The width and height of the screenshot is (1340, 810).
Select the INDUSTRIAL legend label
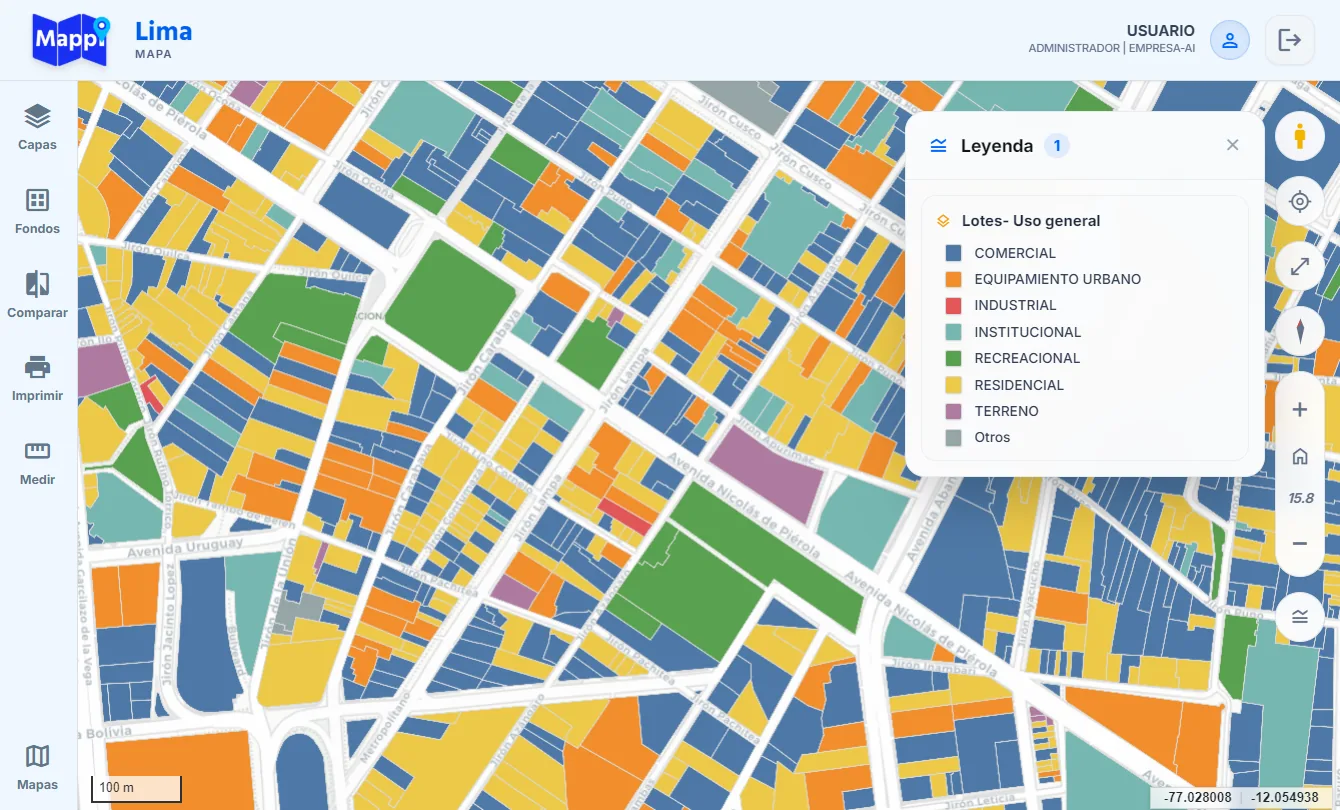(1015, 306)
